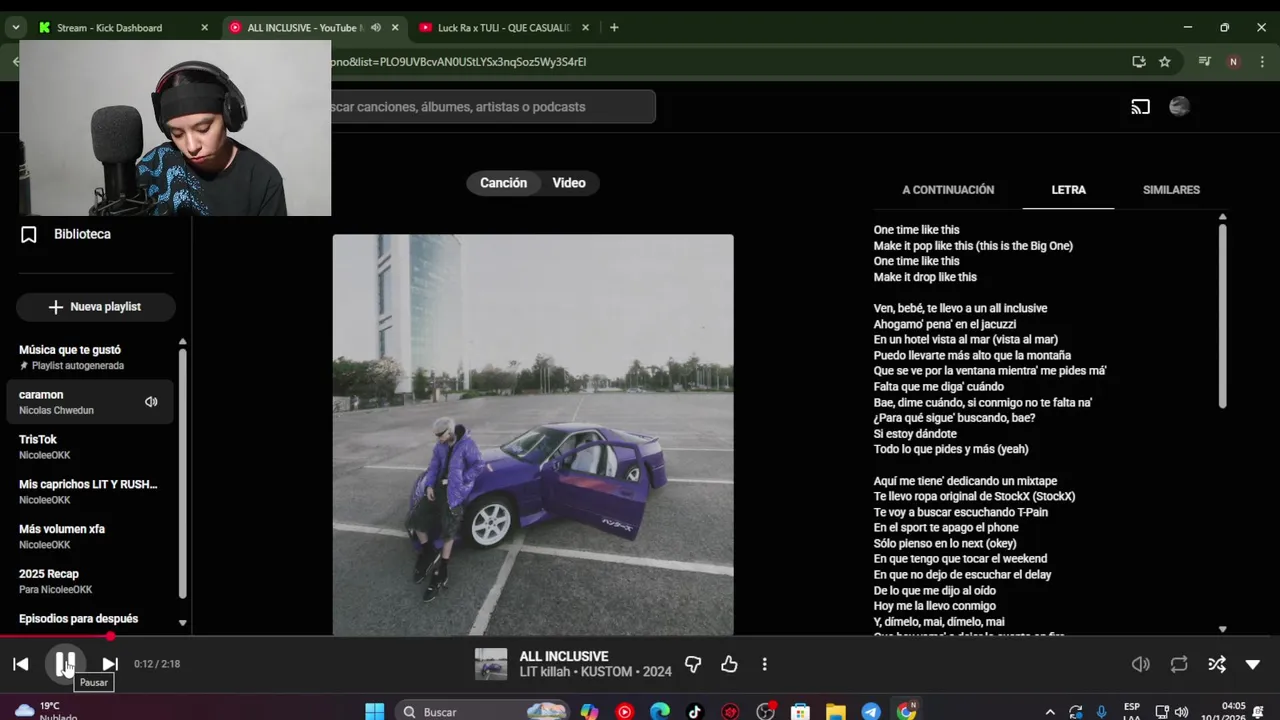Open the tab search dropdown in Chrome
The width and height of the screenshot is (1280, 720).
[x=16, y=28]
